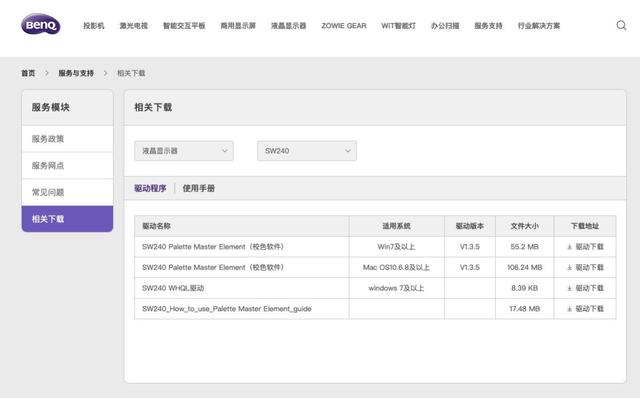The width and height of the screenshot is (640, 398).
Task: Open the 智能交互平板 menu
Action: click(184, 26)
